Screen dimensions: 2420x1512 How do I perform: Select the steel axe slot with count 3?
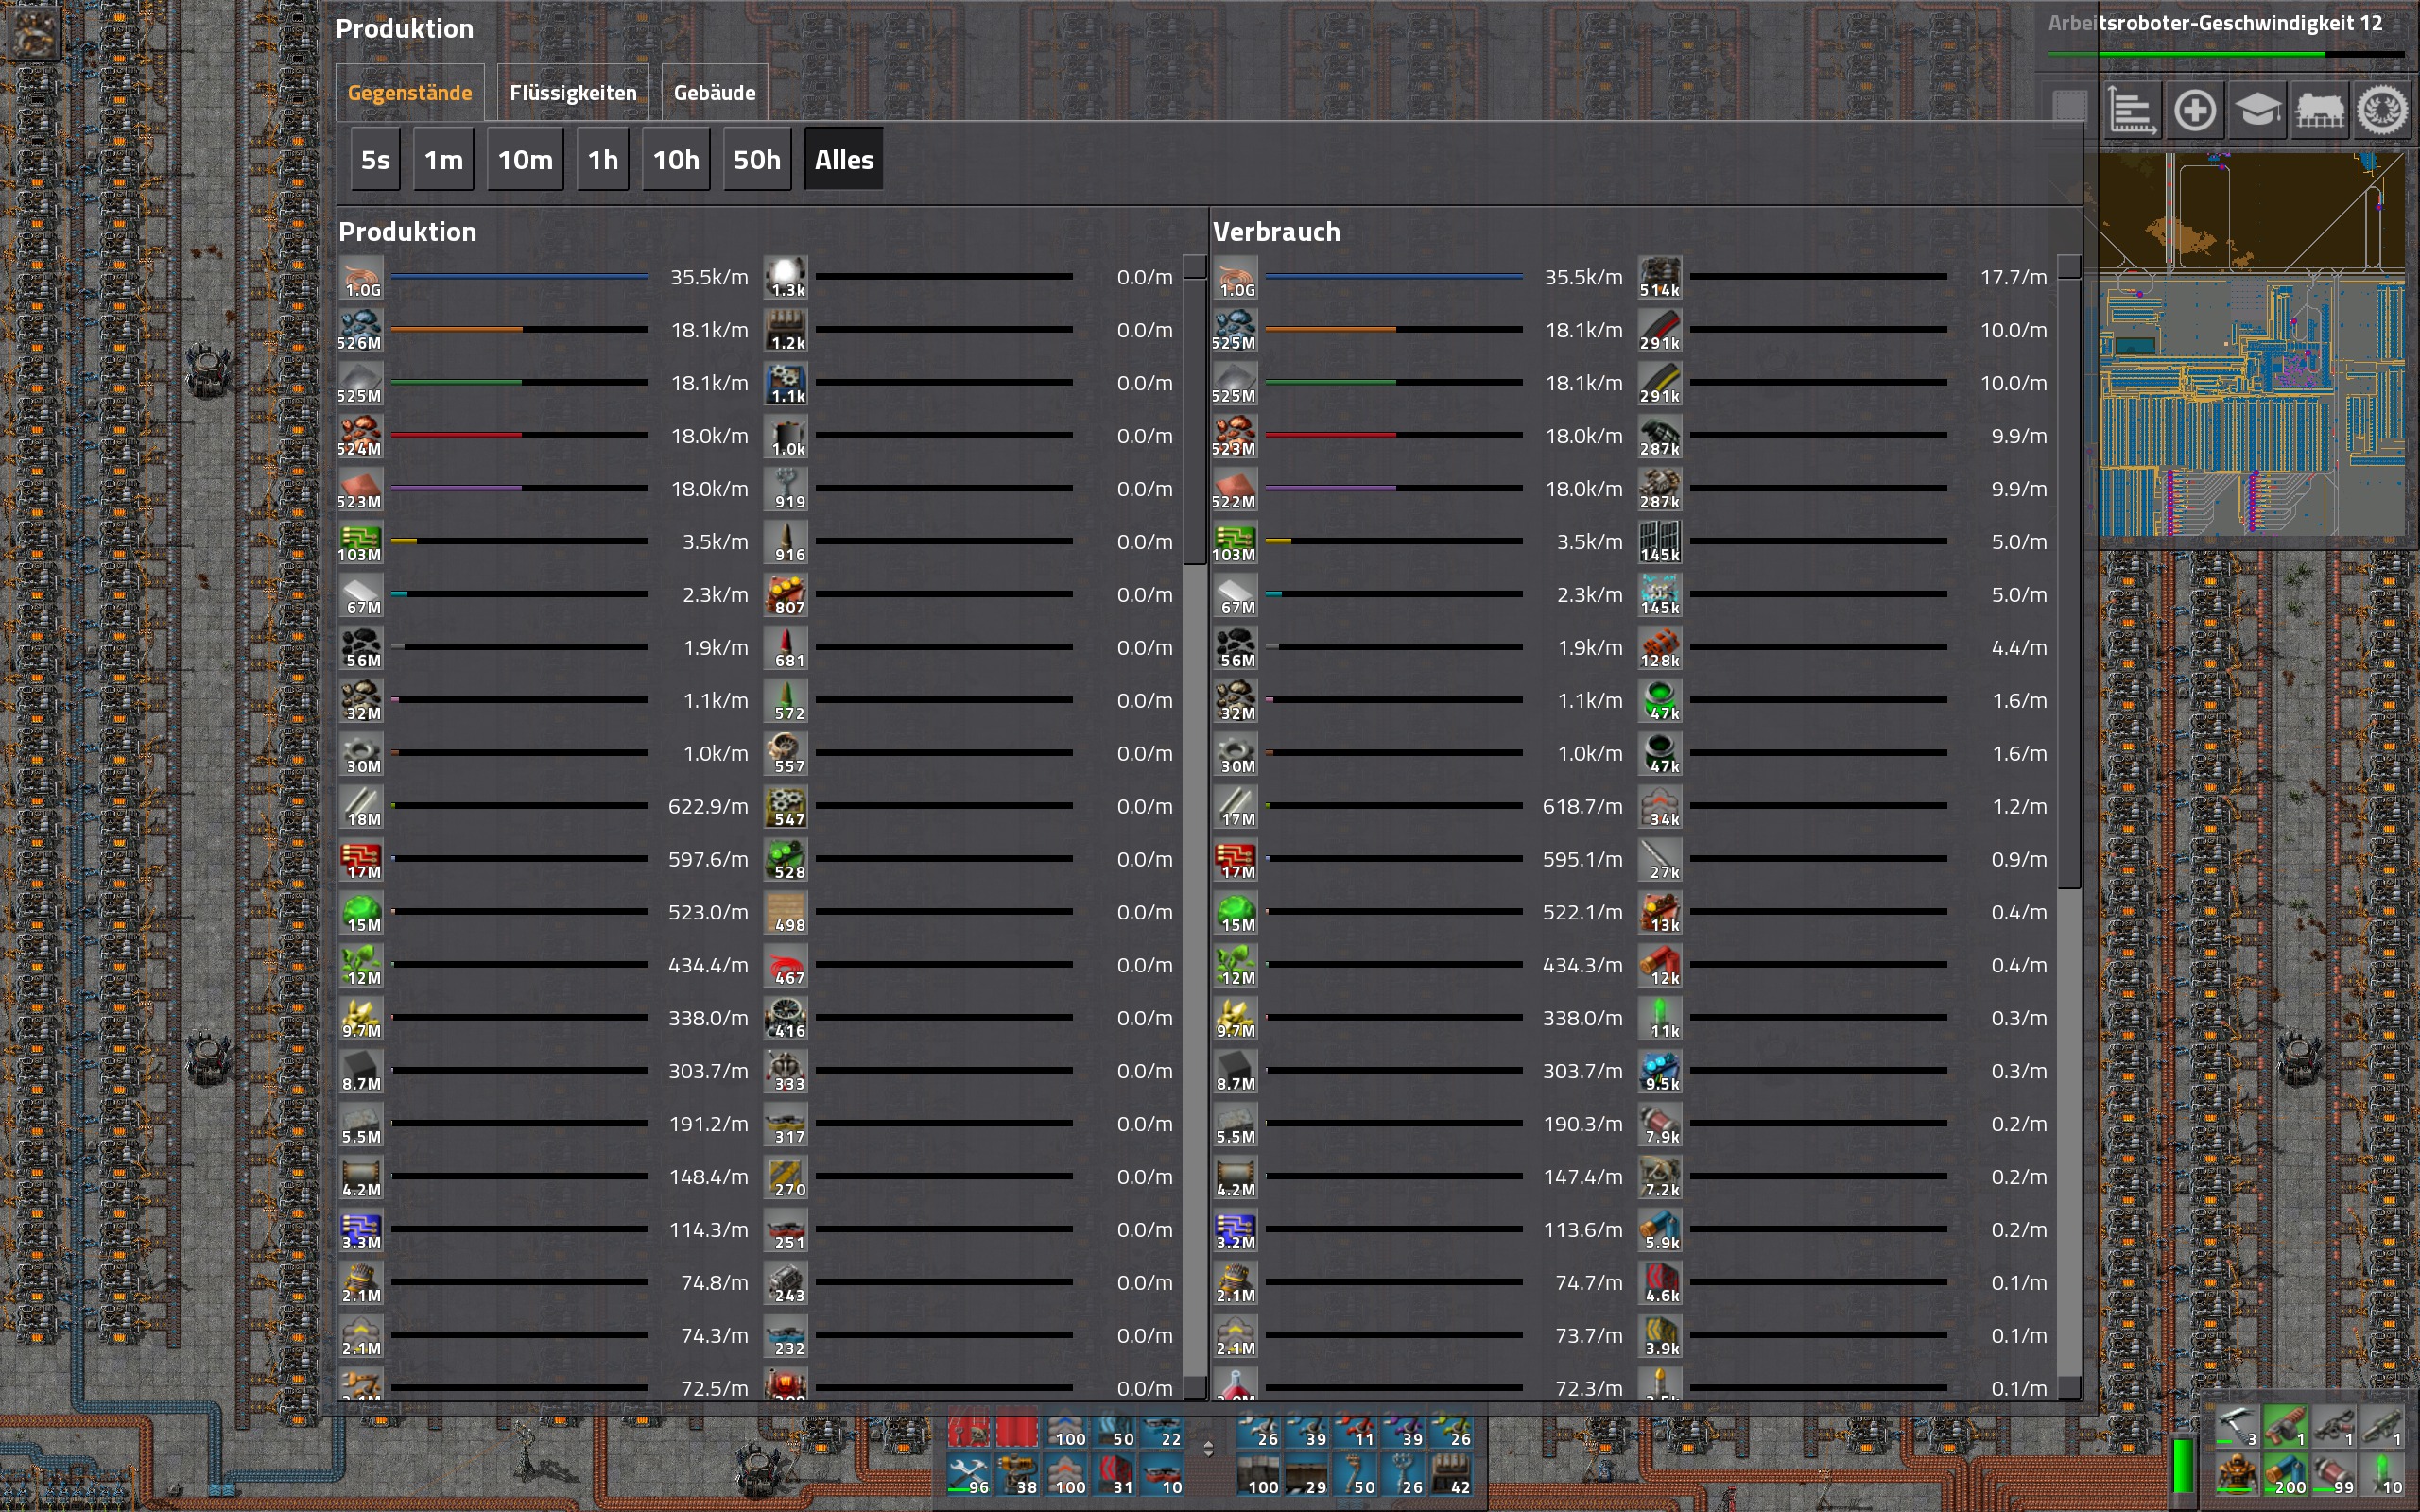click(x=2237, y=1427)
